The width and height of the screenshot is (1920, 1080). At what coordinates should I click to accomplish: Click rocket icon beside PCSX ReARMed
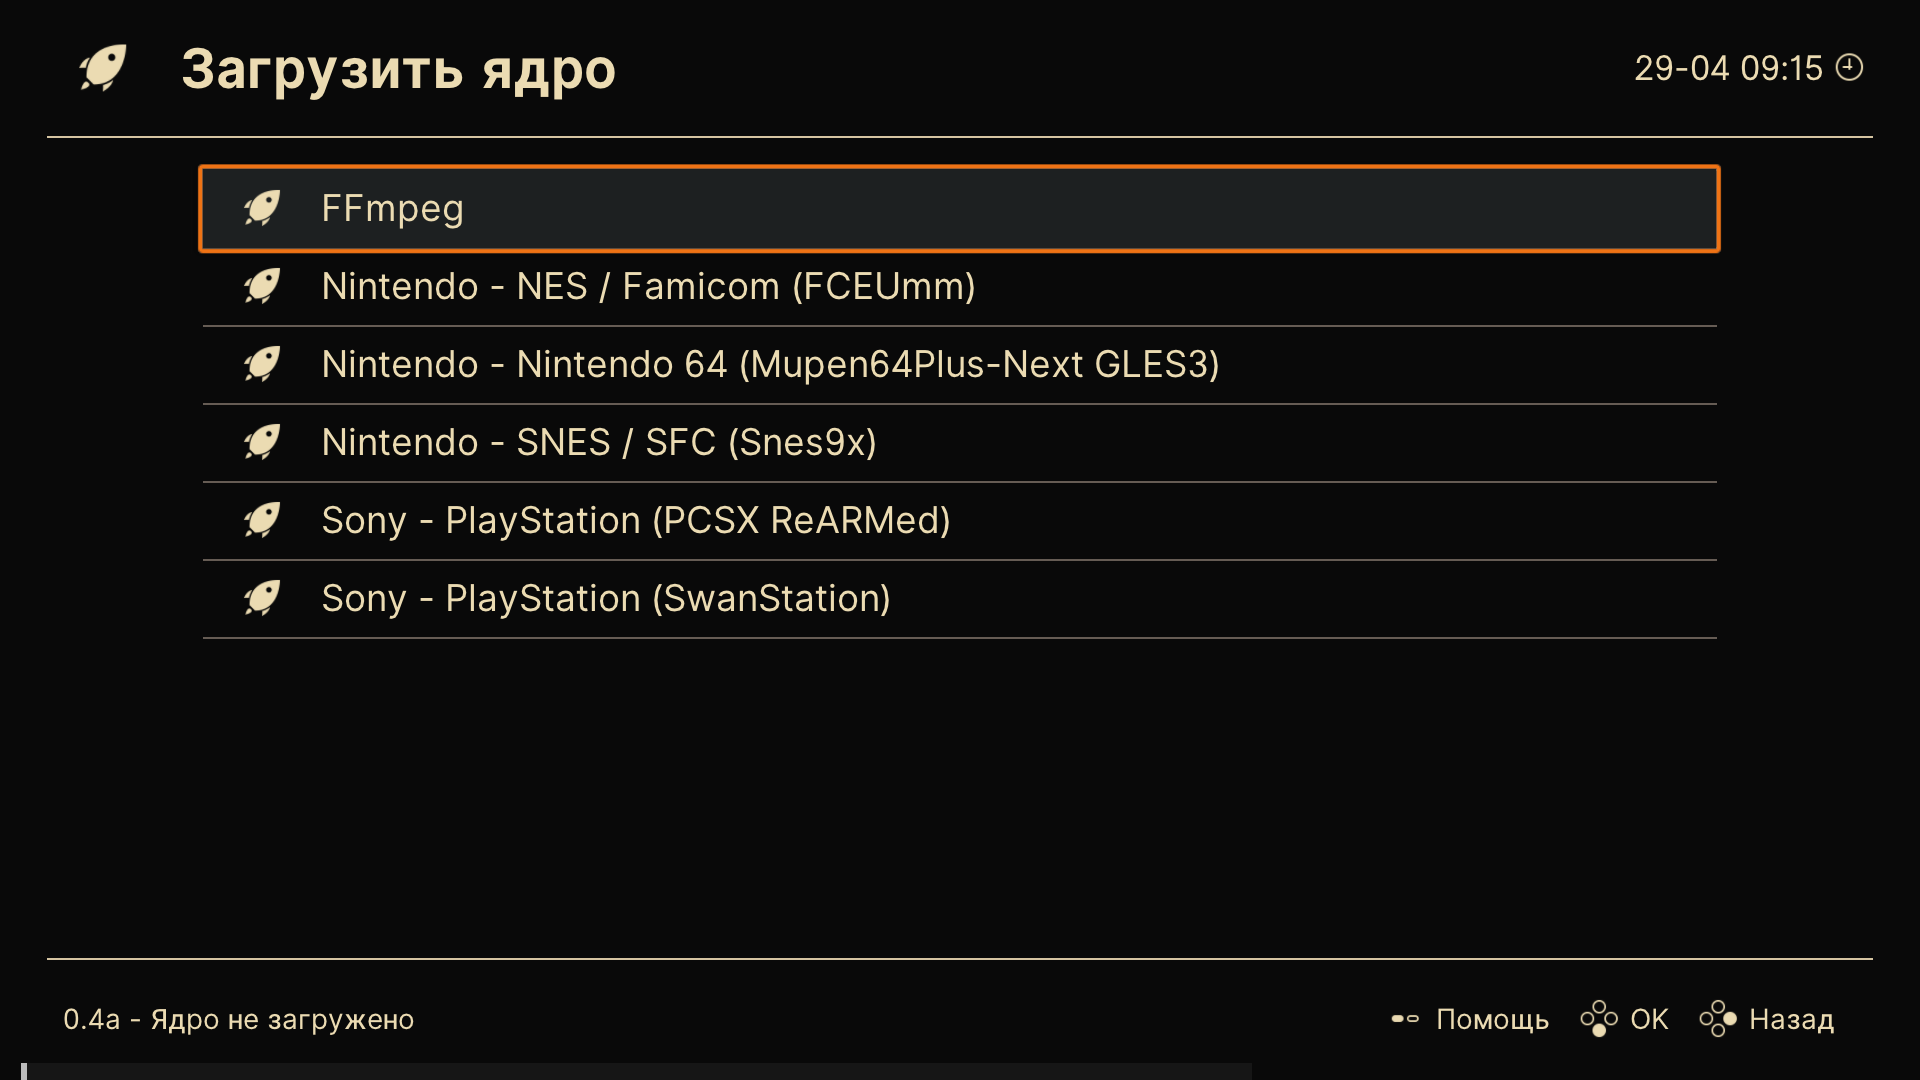(x=262, y=521)
